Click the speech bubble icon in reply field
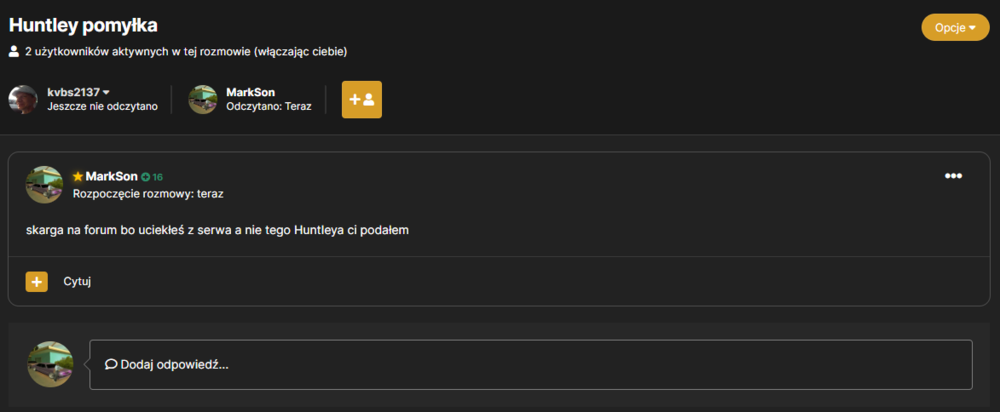1000x412 pixels. [x=111, y=365]
